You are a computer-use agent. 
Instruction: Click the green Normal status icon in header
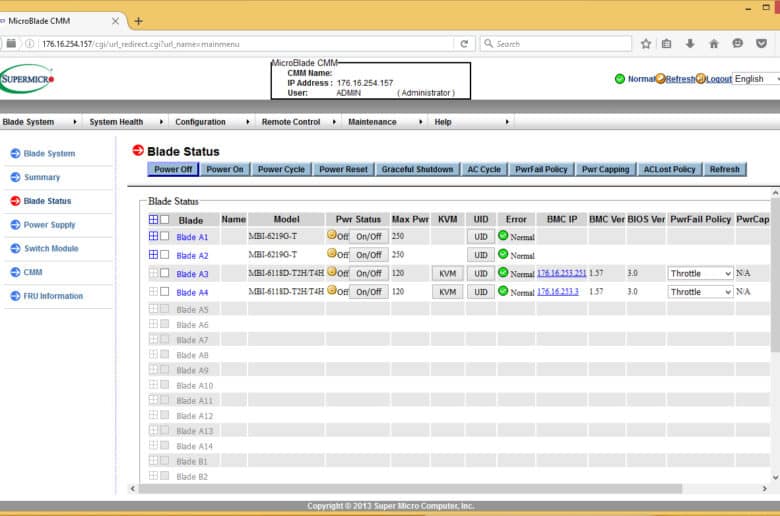(619, 79)
